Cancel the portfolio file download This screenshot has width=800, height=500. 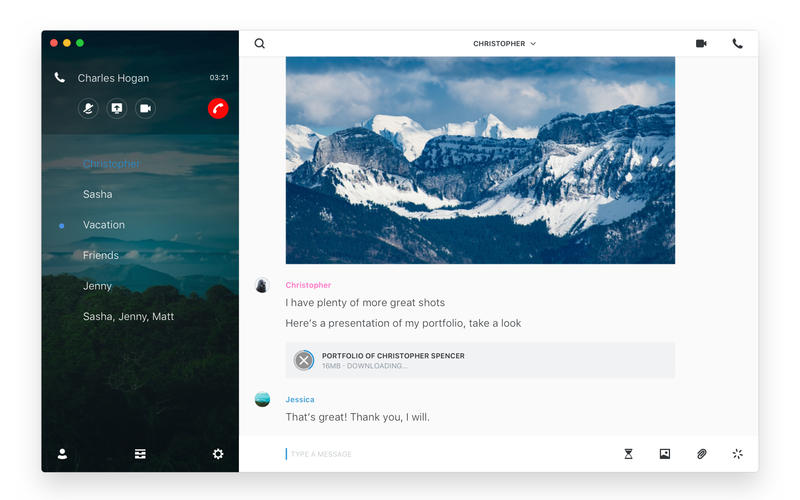304,360
